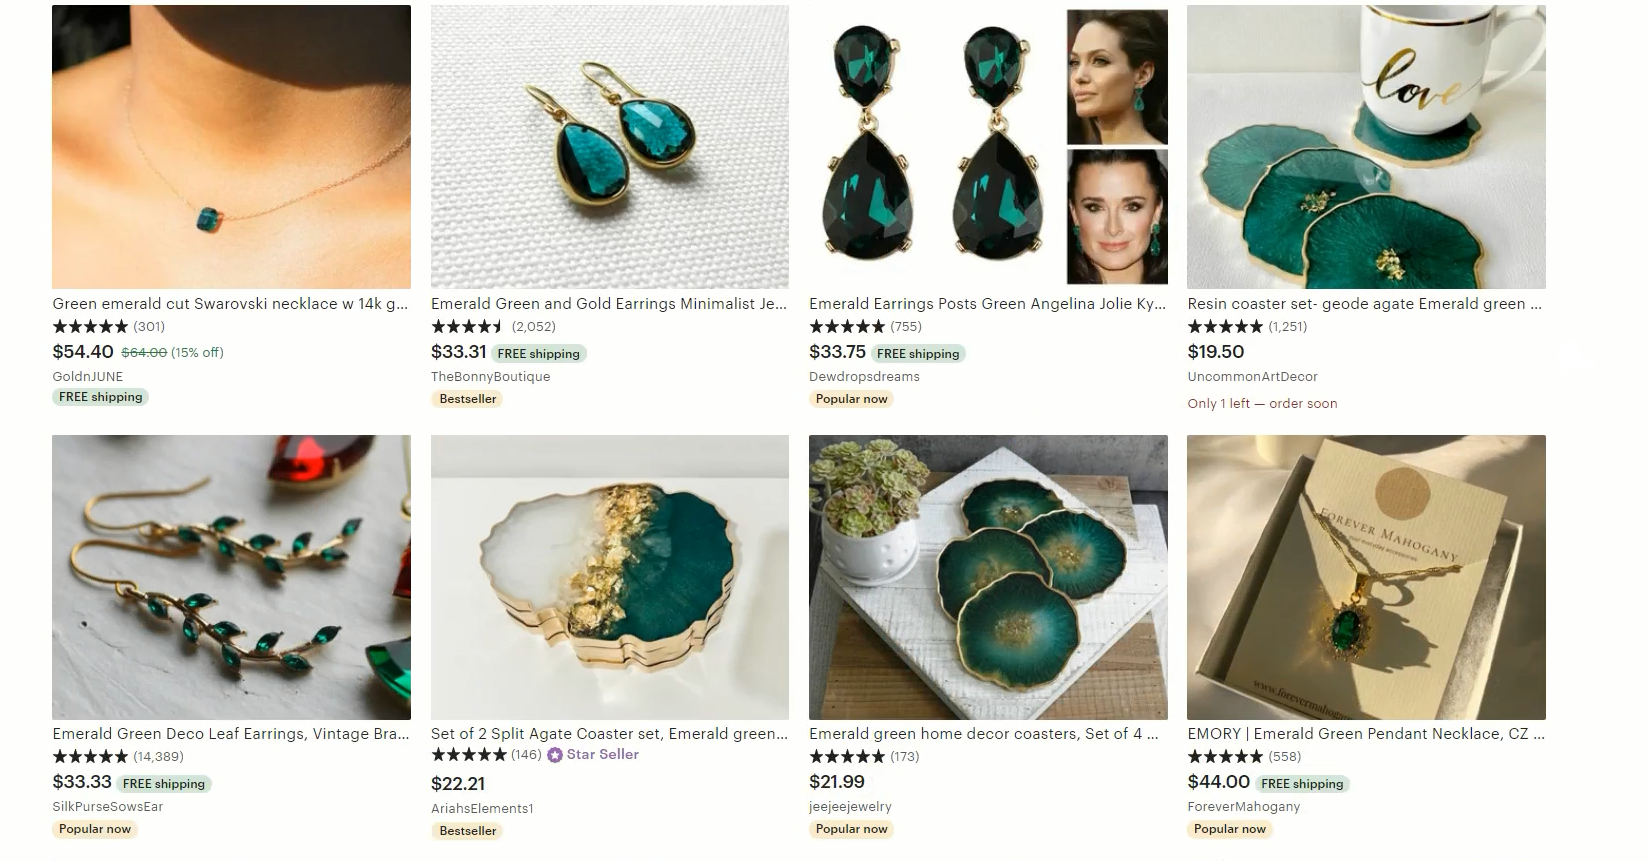The height and width of the screenshot is (861, 1649).
Task: Click the Bestseller badge under TheBonnyBoutique
Action: (468, 399)
